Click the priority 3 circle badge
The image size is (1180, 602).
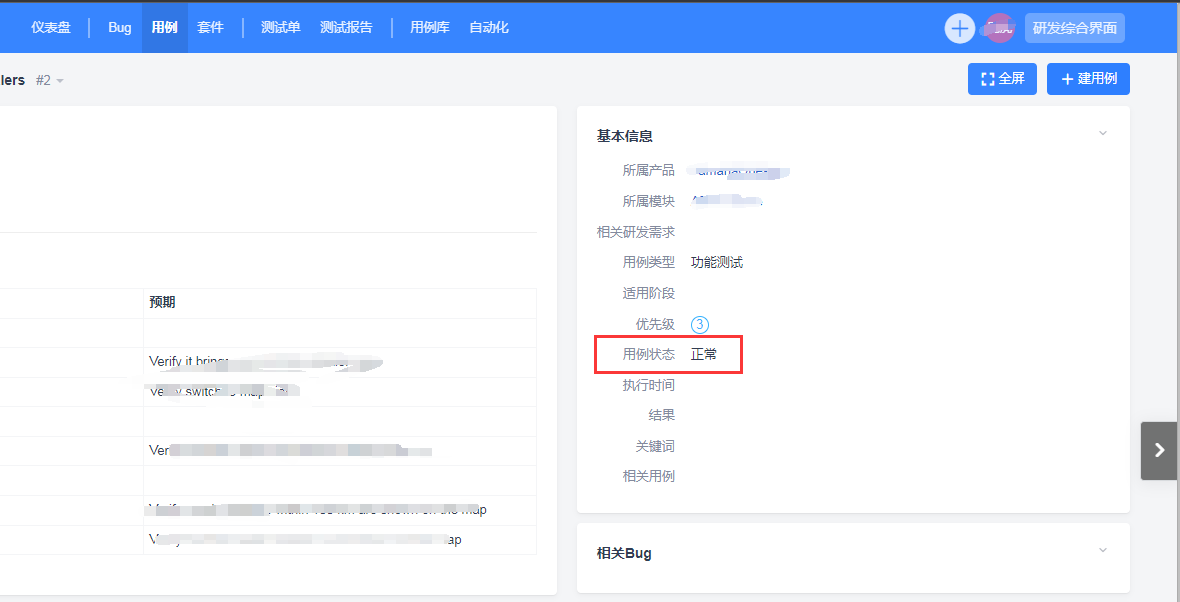pyautogui.click(x=700, y=324)
